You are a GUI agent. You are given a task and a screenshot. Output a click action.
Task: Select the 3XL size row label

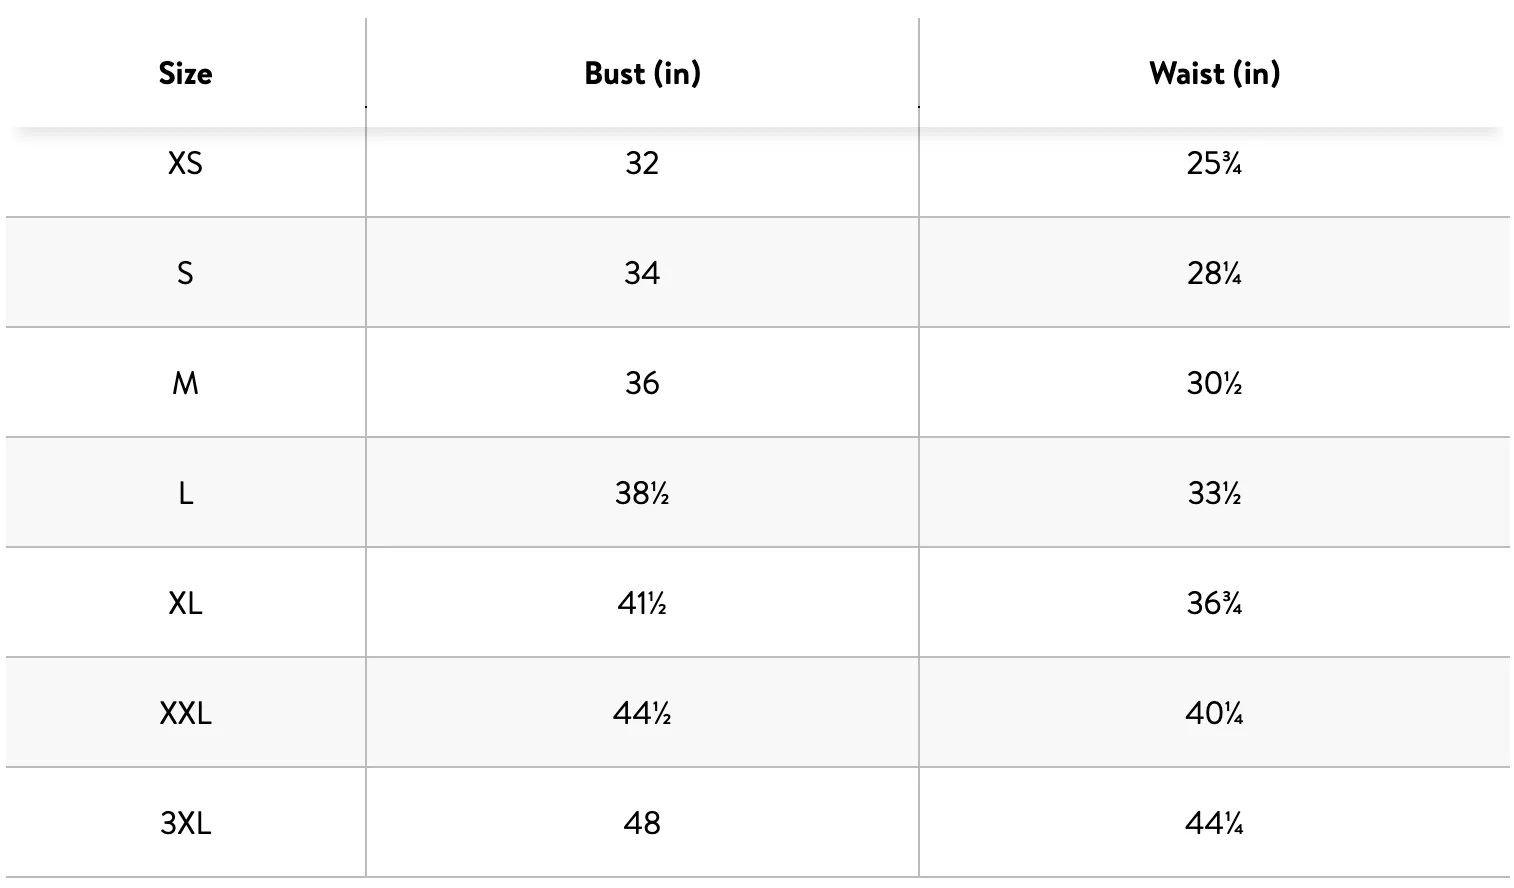[x=185, y=823]
